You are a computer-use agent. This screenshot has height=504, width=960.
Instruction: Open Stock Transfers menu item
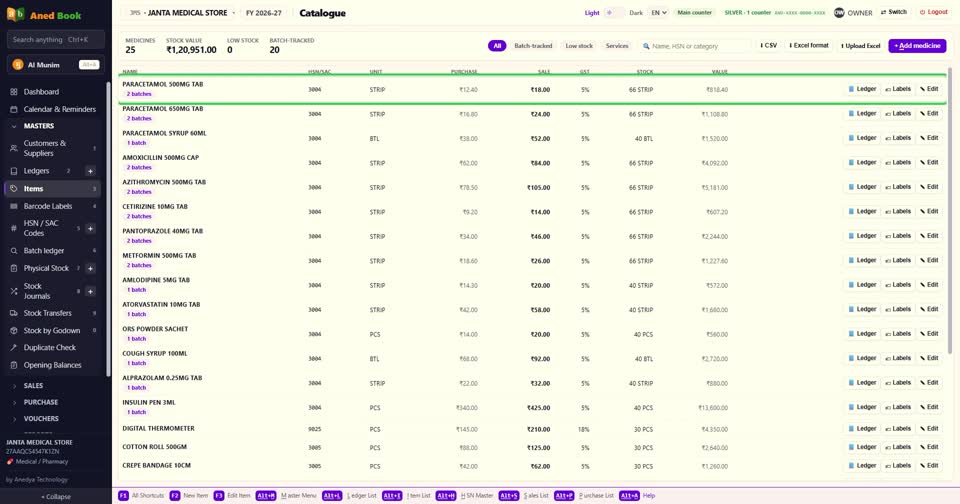click(x=48, y=313)
